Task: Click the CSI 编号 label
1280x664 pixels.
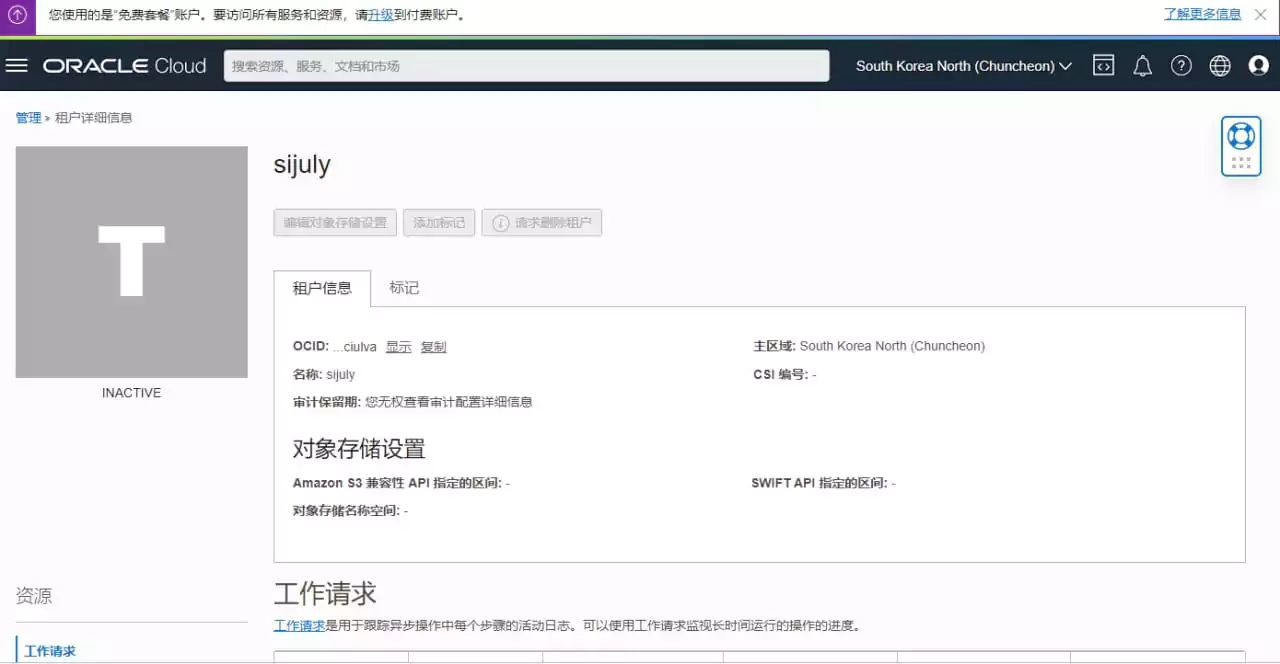Action: [780, 374]
